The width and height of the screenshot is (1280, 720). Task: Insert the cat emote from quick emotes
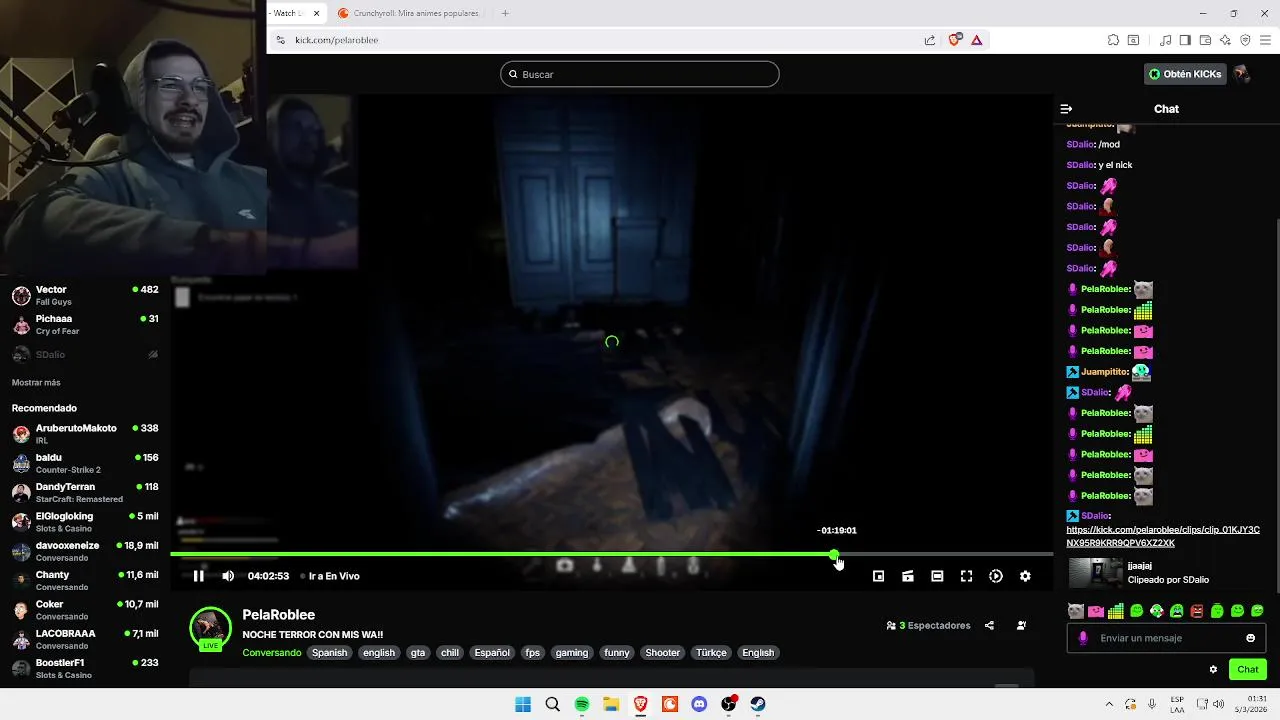[x=1075, y=611]
